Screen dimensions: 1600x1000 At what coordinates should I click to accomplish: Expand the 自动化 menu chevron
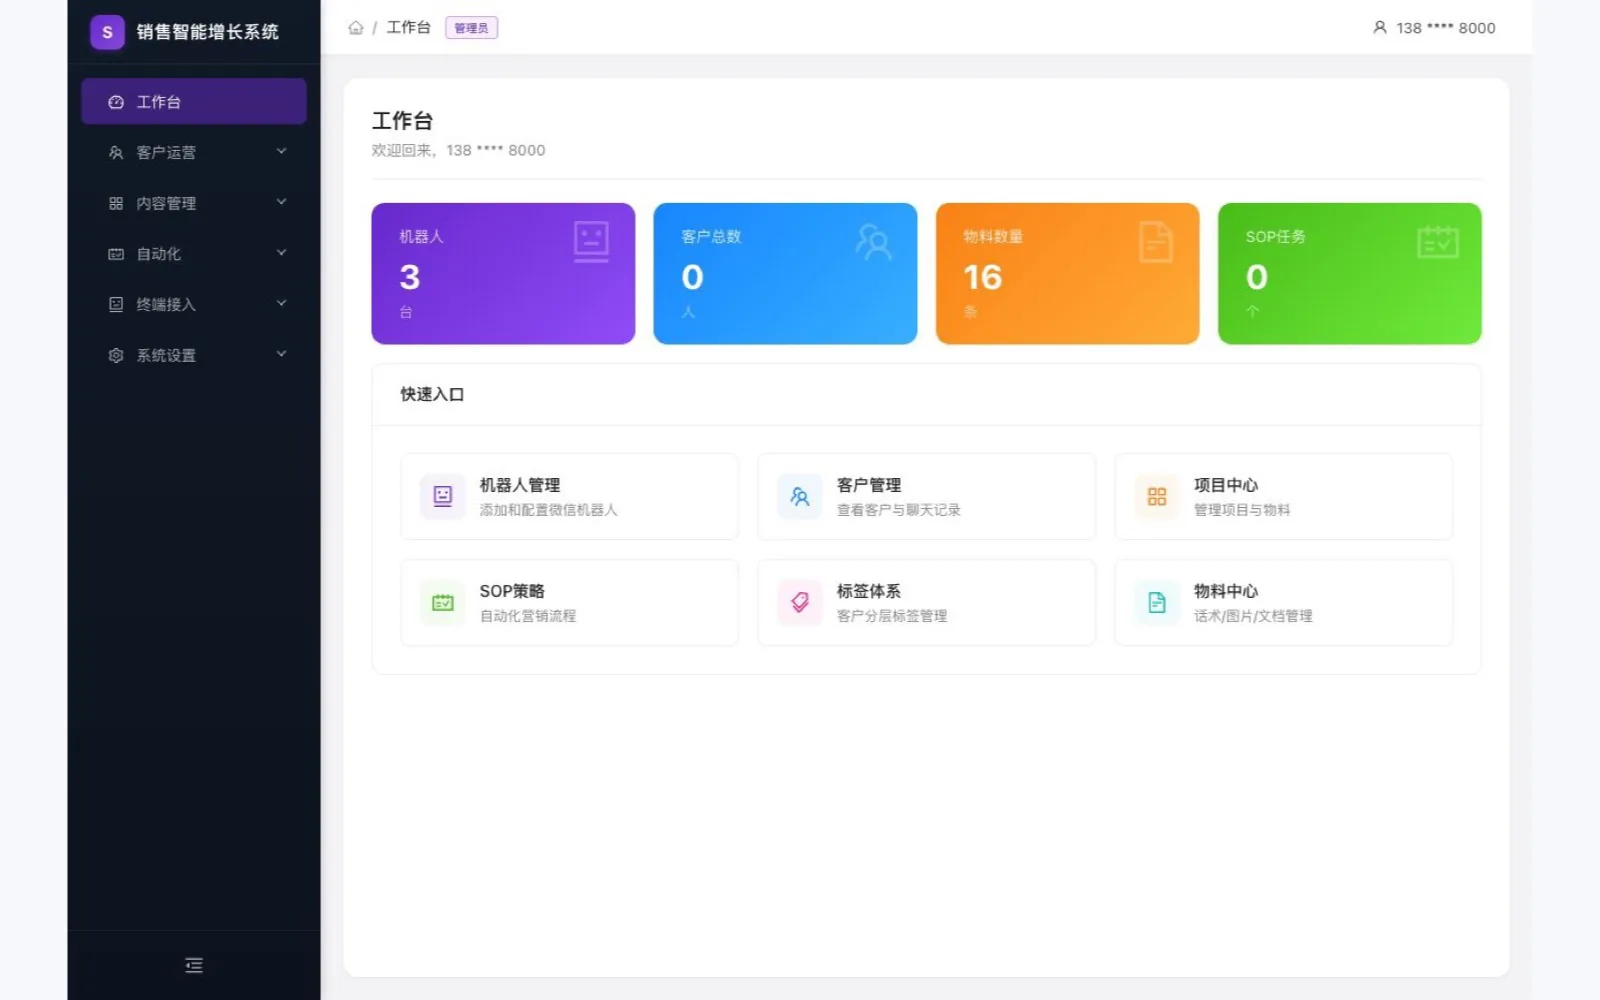pyautogui.click(x=281, y=253)
